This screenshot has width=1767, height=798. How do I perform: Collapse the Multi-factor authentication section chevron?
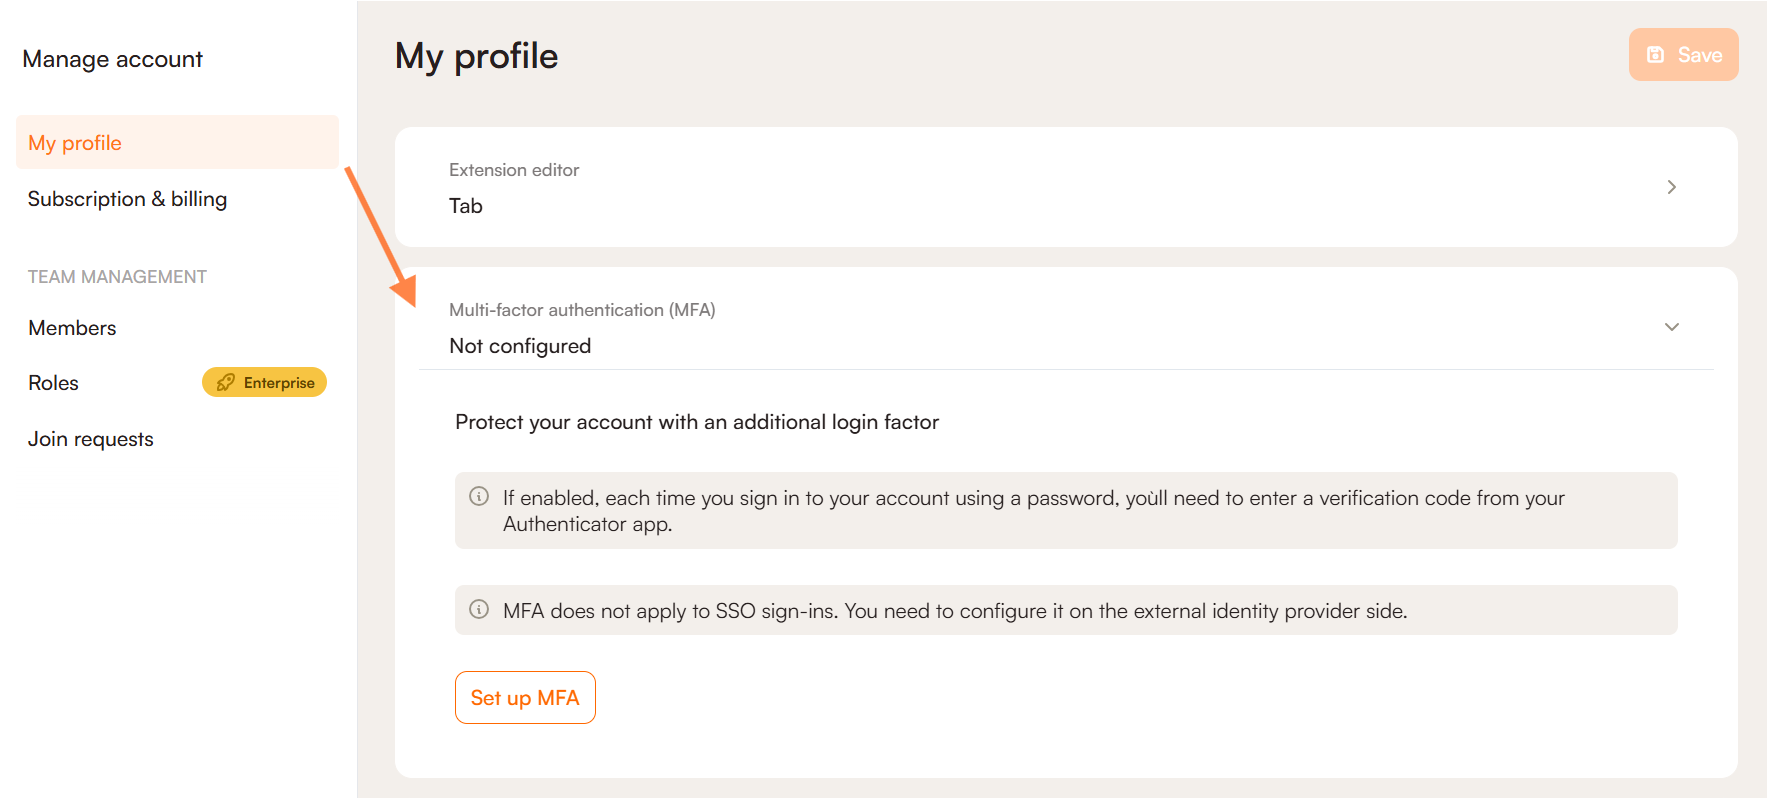click(x=1671, y=327)
